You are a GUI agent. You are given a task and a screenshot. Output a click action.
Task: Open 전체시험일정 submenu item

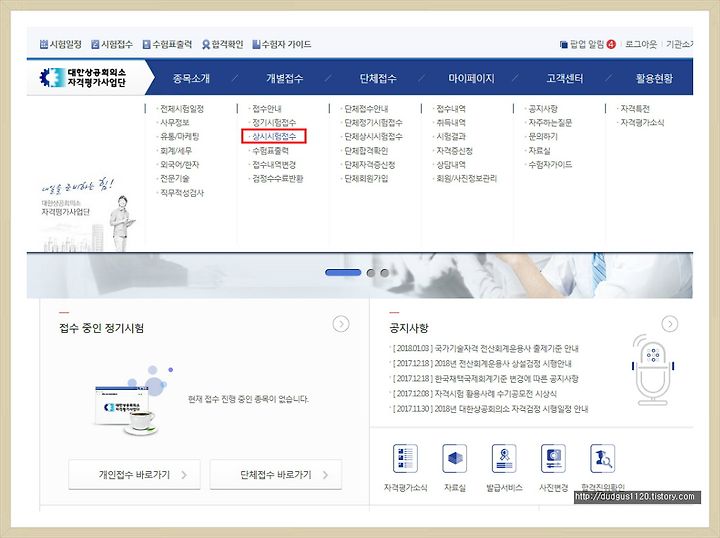182,109
